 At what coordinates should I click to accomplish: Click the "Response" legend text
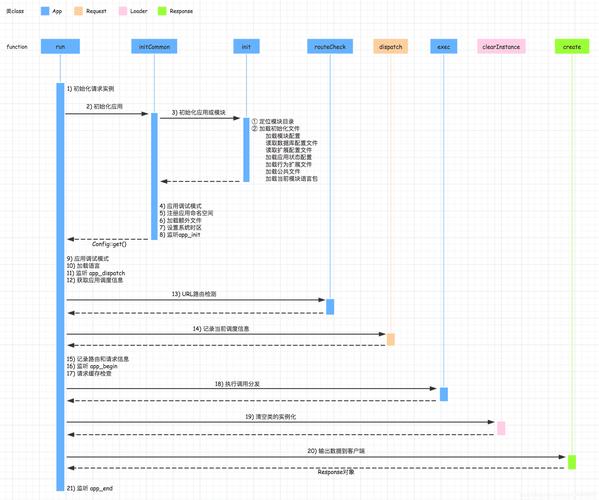181,11
